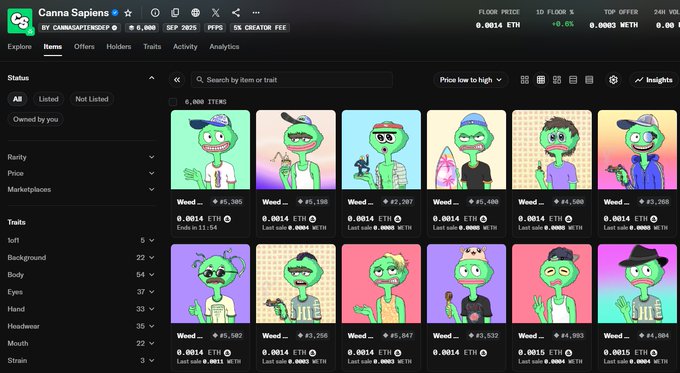The width and height of the screenshot is (680, 373).
Task: Select the Not Listed status filter
Action: tap(92, 99)
